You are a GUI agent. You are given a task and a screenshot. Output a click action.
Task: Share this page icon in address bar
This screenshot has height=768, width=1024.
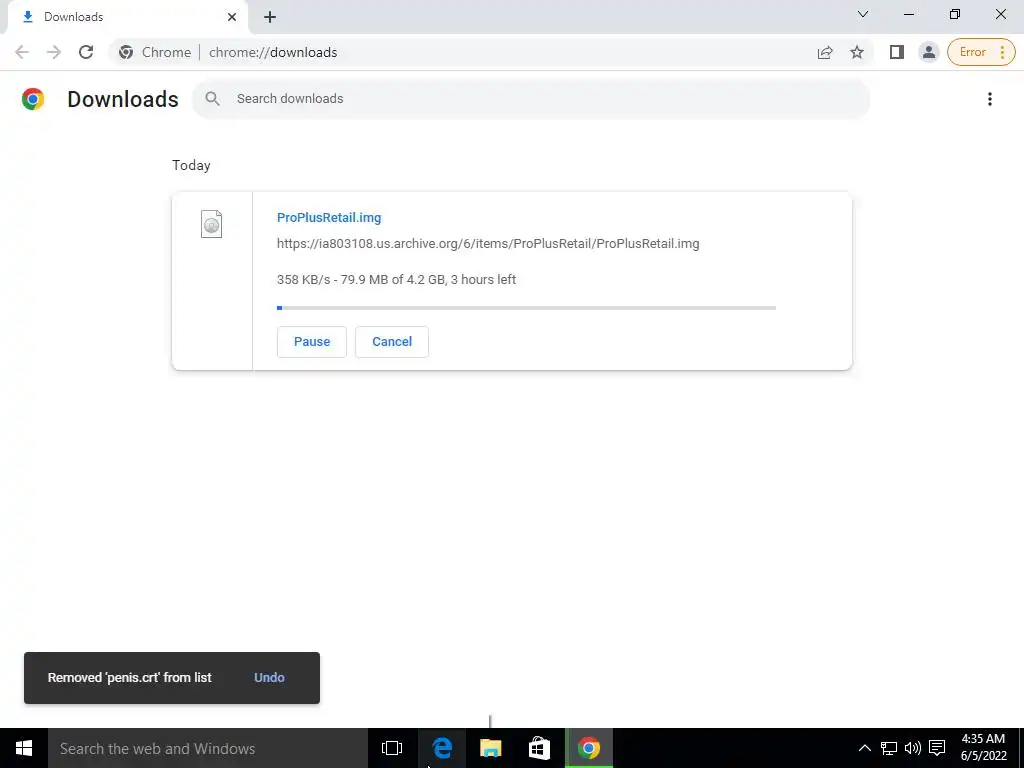[825, 52]
